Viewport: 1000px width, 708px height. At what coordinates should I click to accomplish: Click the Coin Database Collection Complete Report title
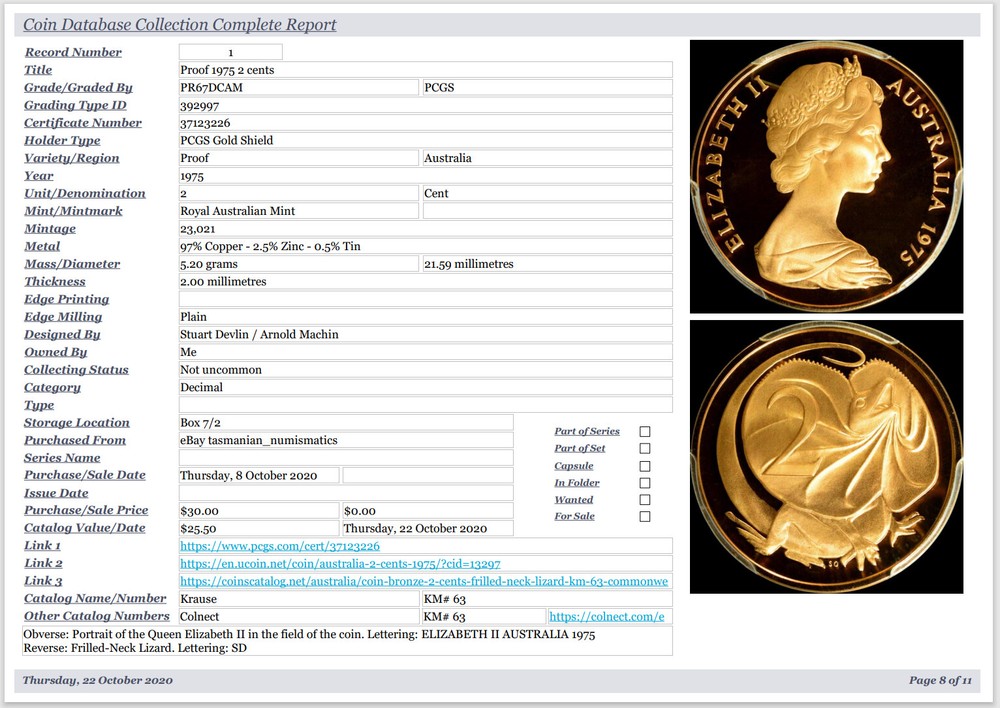(178, 23)
